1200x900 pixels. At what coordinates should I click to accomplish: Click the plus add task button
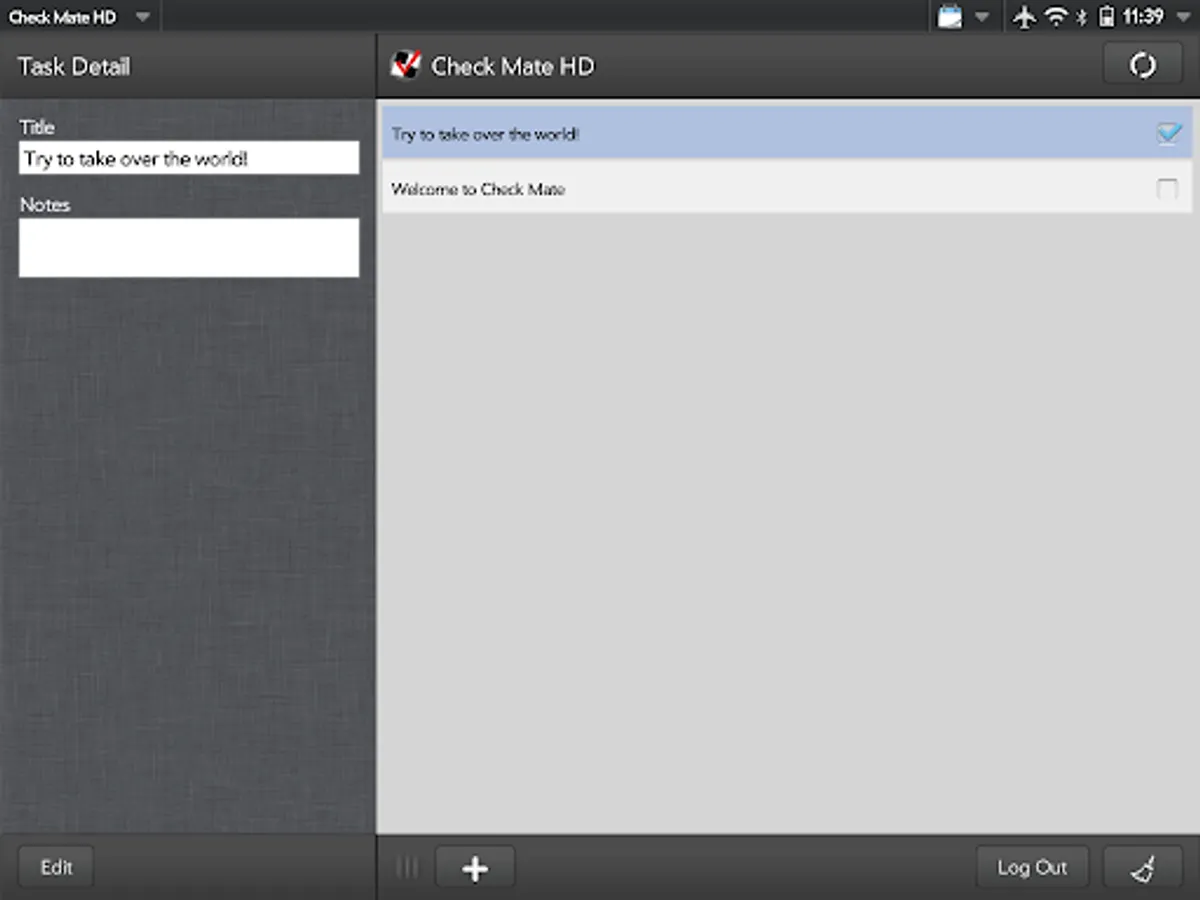click(x=475, y=867)
